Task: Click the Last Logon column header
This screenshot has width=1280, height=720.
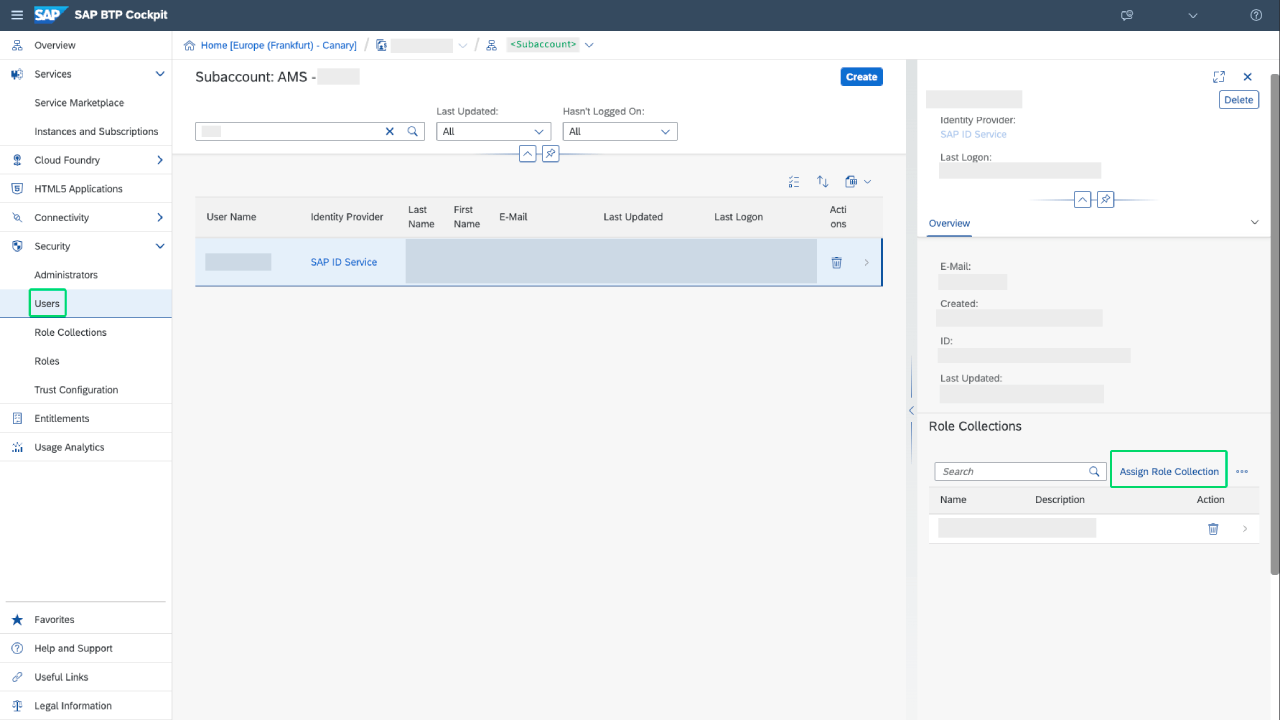Action: (x=739, y=217)
